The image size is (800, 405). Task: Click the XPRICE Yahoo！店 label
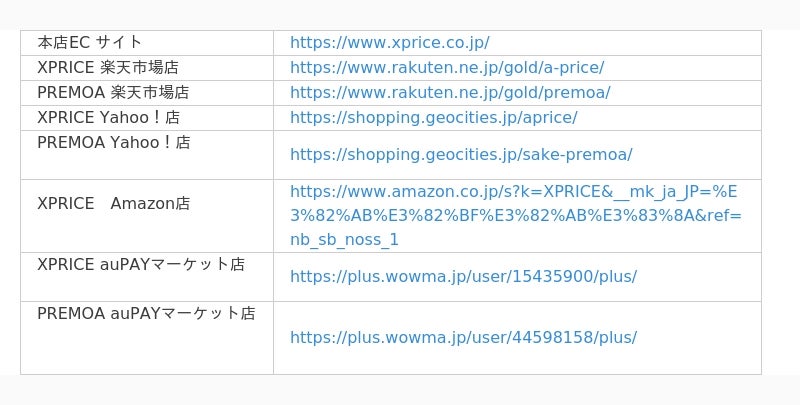coord(109,117)
